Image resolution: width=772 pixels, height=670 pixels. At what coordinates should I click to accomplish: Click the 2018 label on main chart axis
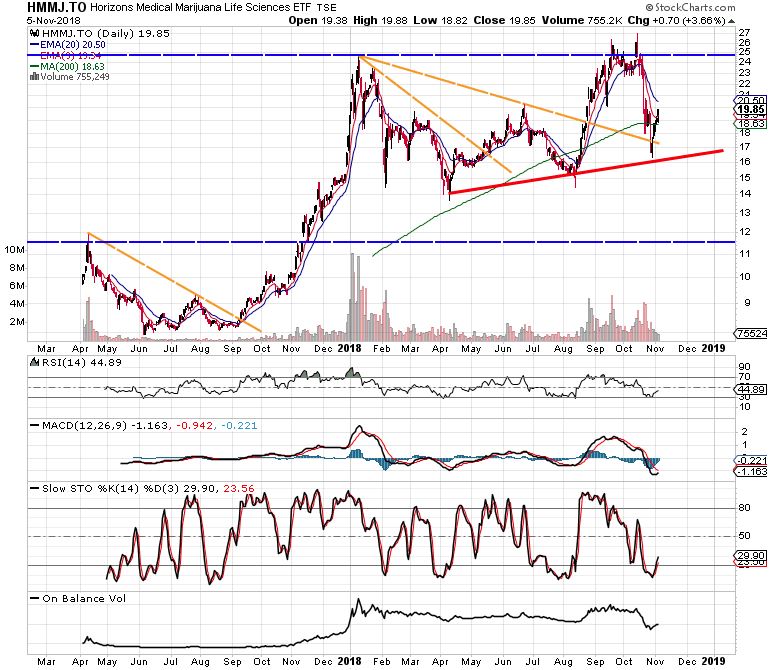point(352,347)
